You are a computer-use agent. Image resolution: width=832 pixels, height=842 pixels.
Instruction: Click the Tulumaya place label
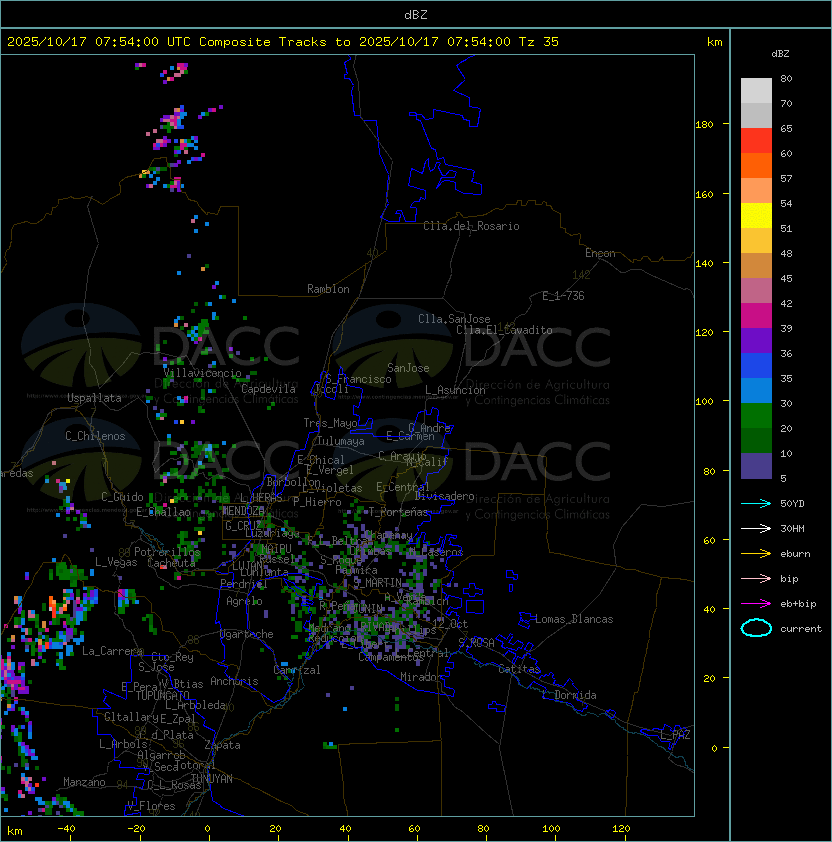click(341, 441)
